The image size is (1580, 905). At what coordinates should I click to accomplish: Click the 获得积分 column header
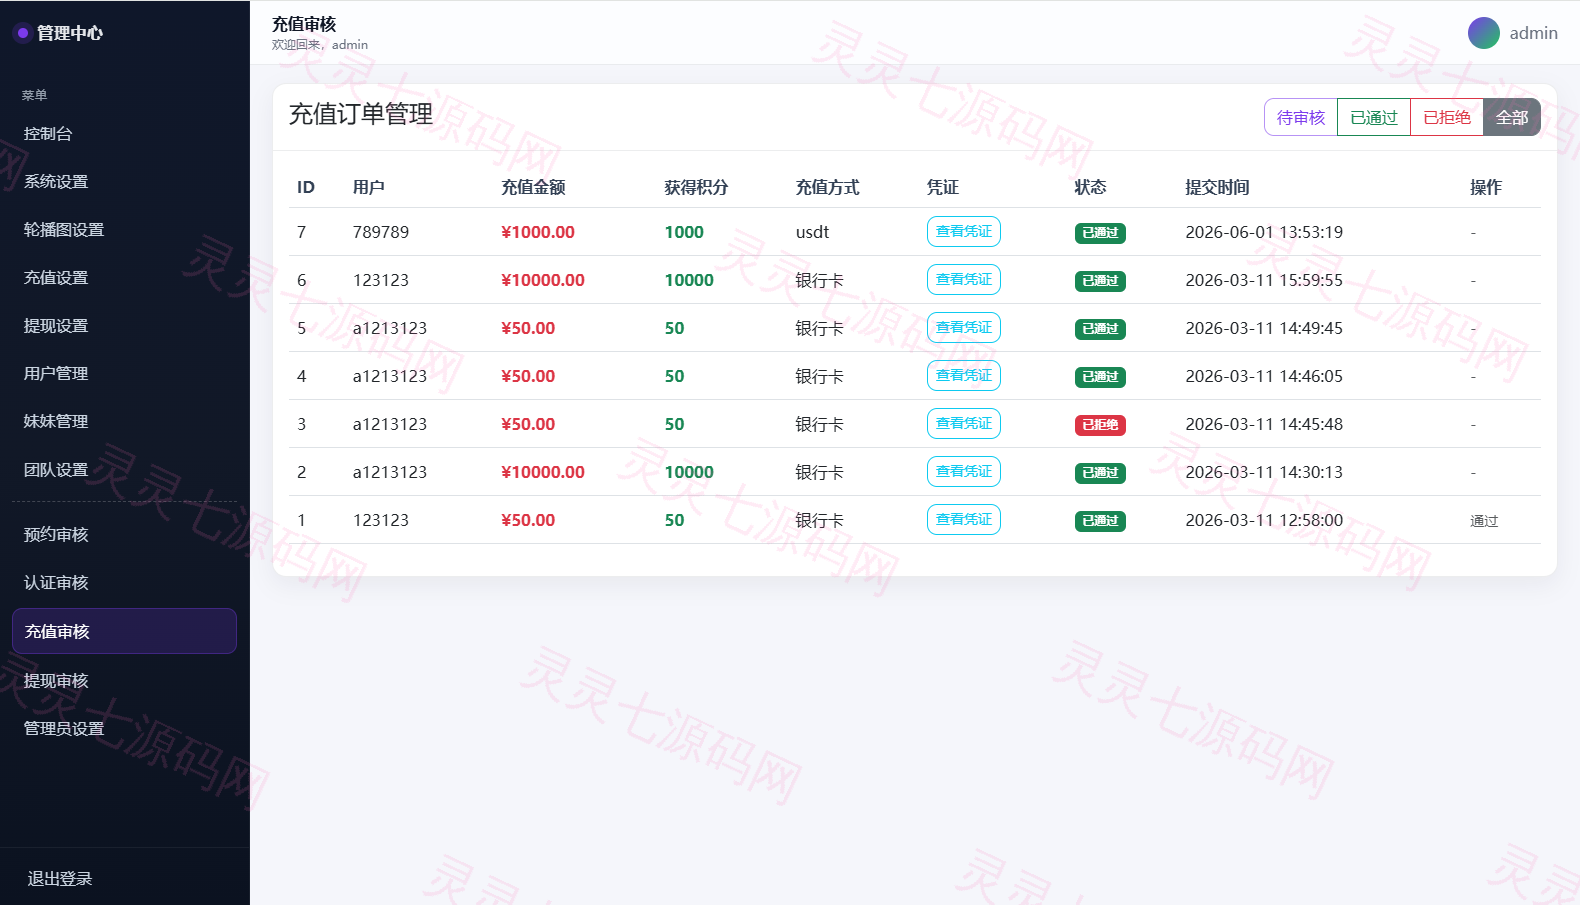pos(696,187)
